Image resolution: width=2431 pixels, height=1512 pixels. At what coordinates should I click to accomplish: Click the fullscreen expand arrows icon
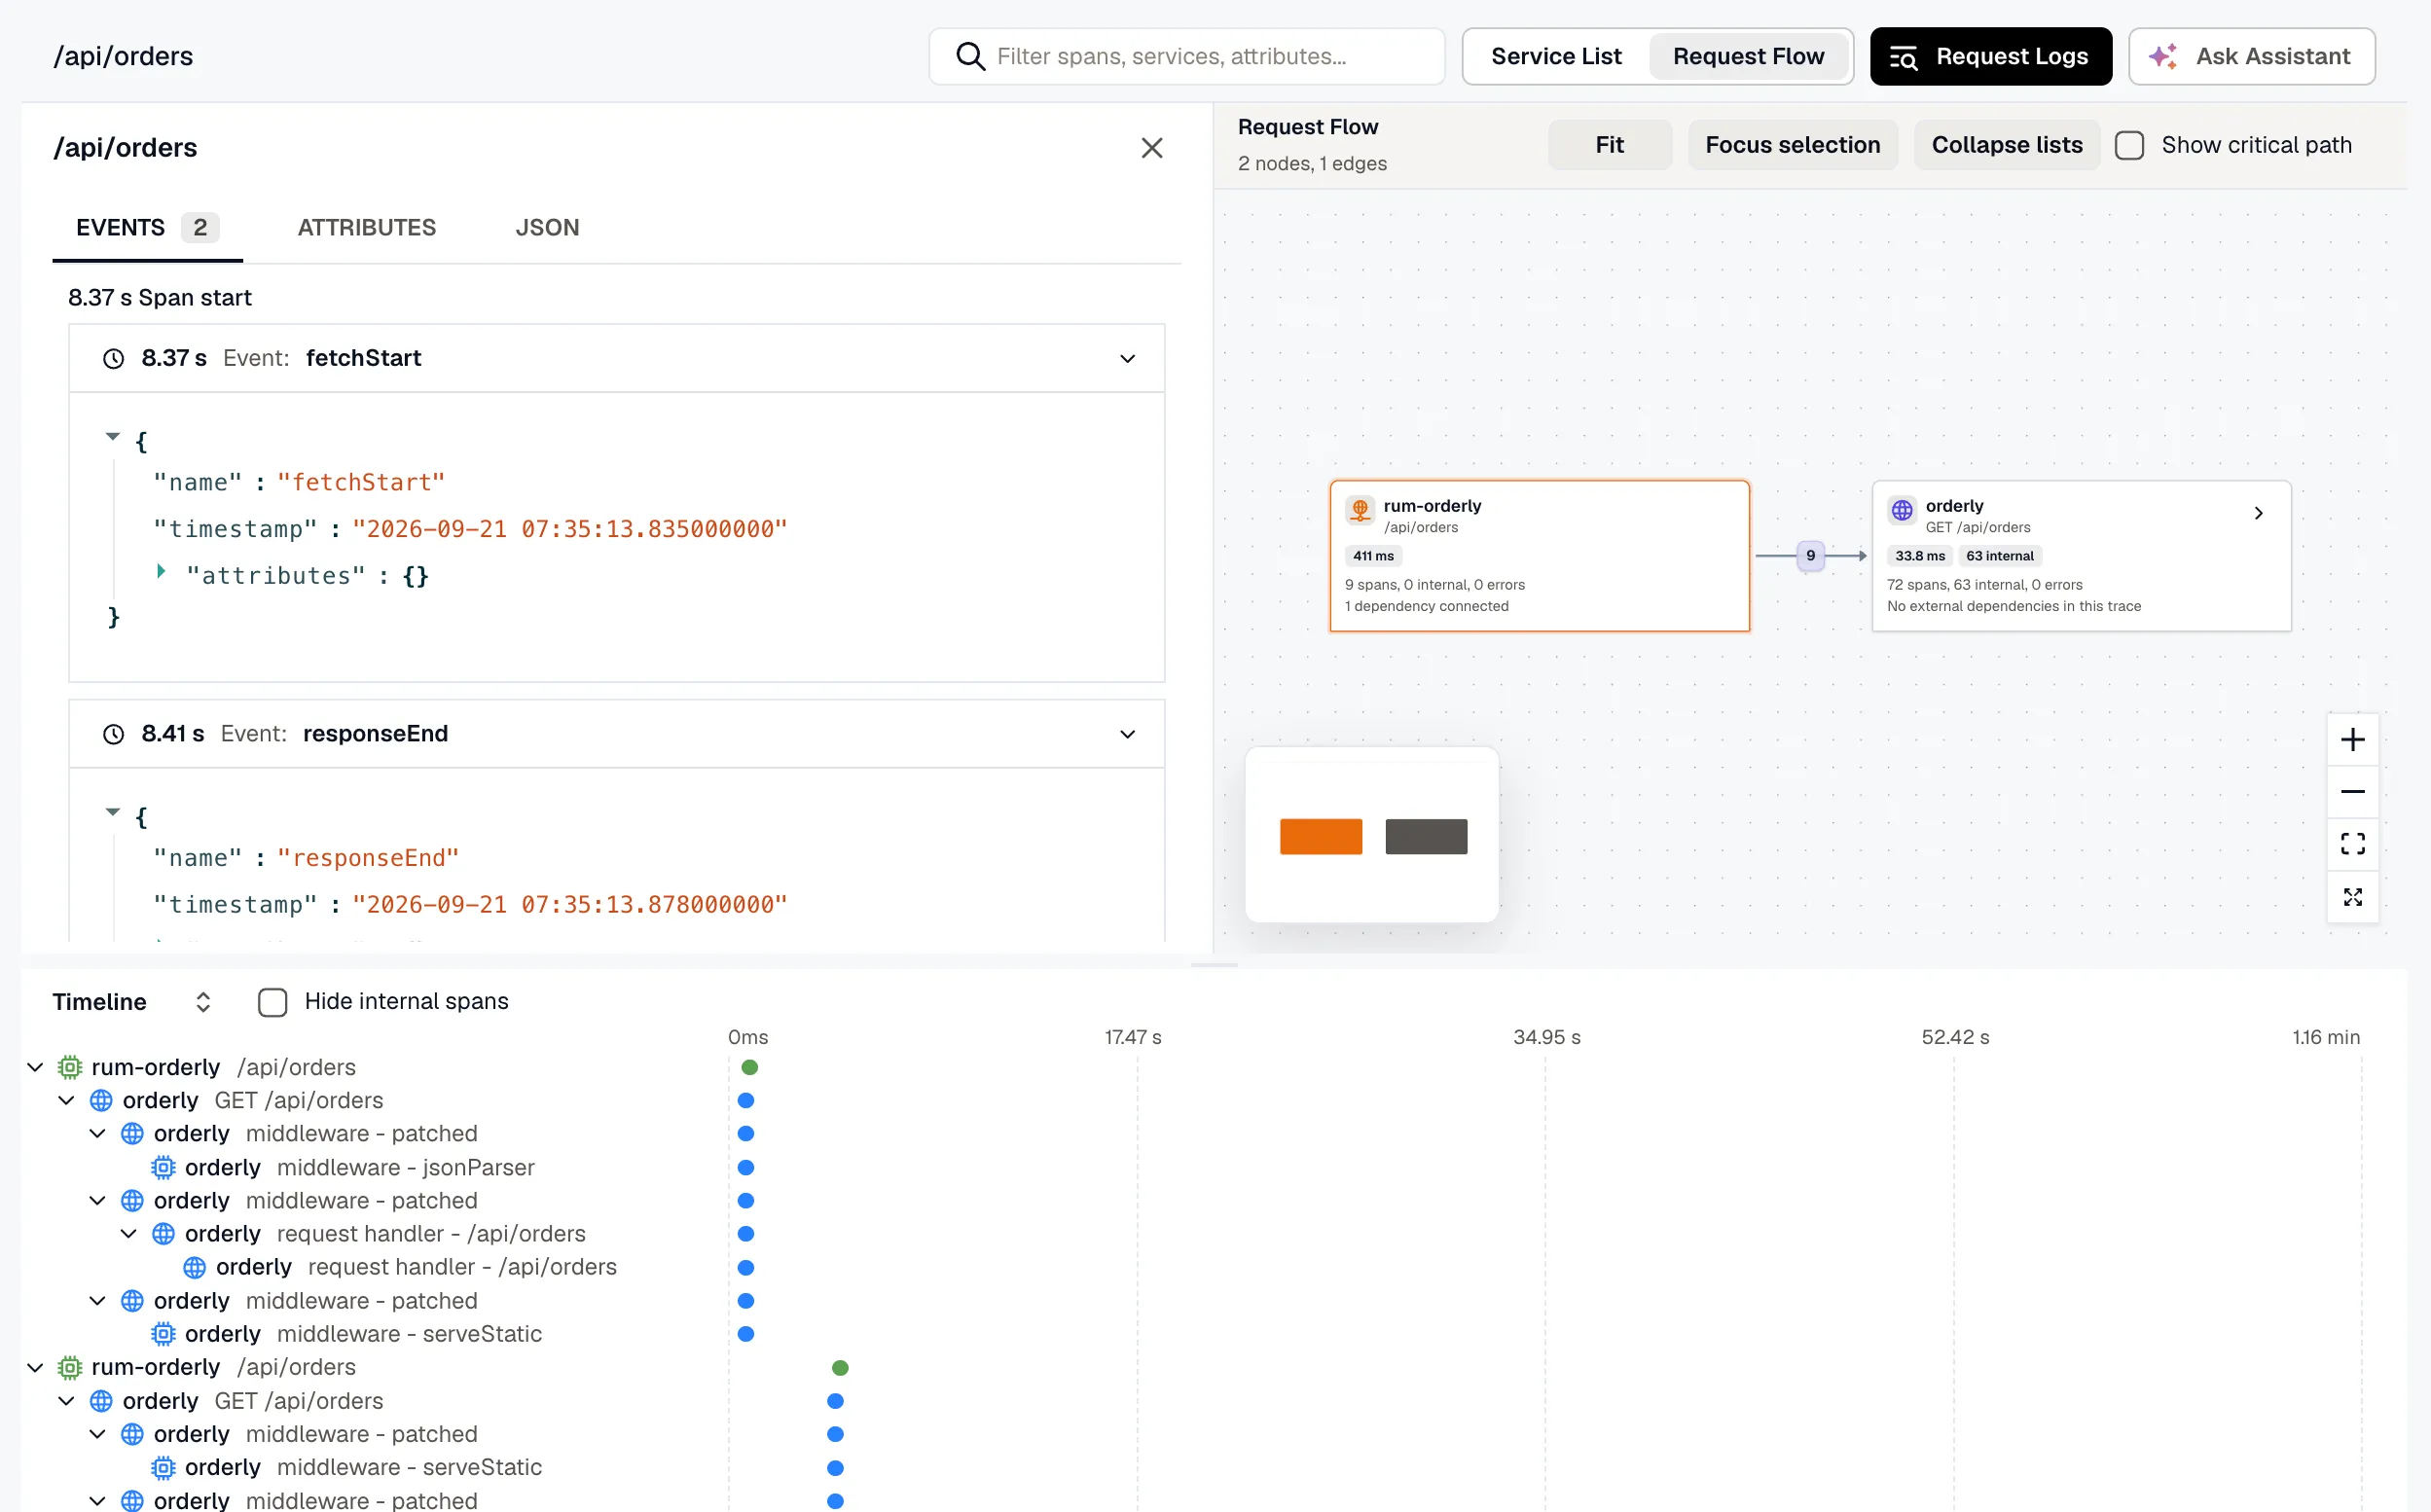[2353, 897]
